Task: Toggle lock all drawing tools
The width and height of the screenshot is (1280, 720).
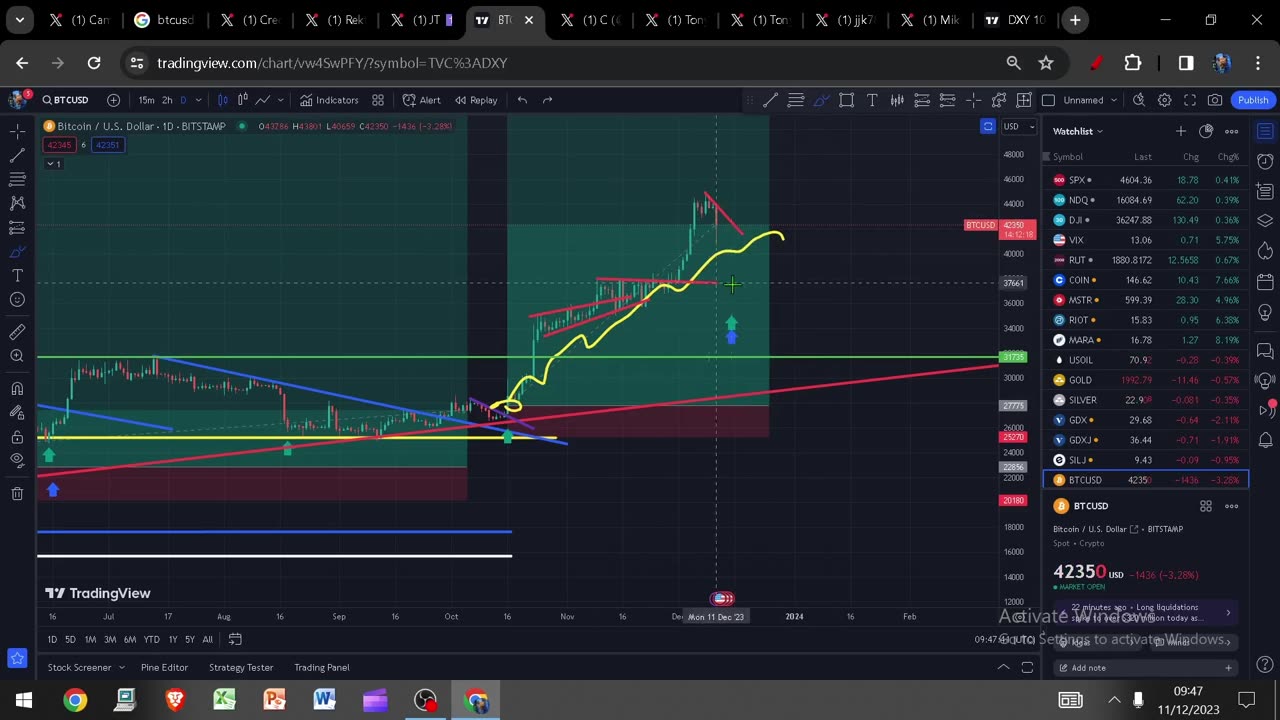Action: pyautogui.click(x=17, y=436)
